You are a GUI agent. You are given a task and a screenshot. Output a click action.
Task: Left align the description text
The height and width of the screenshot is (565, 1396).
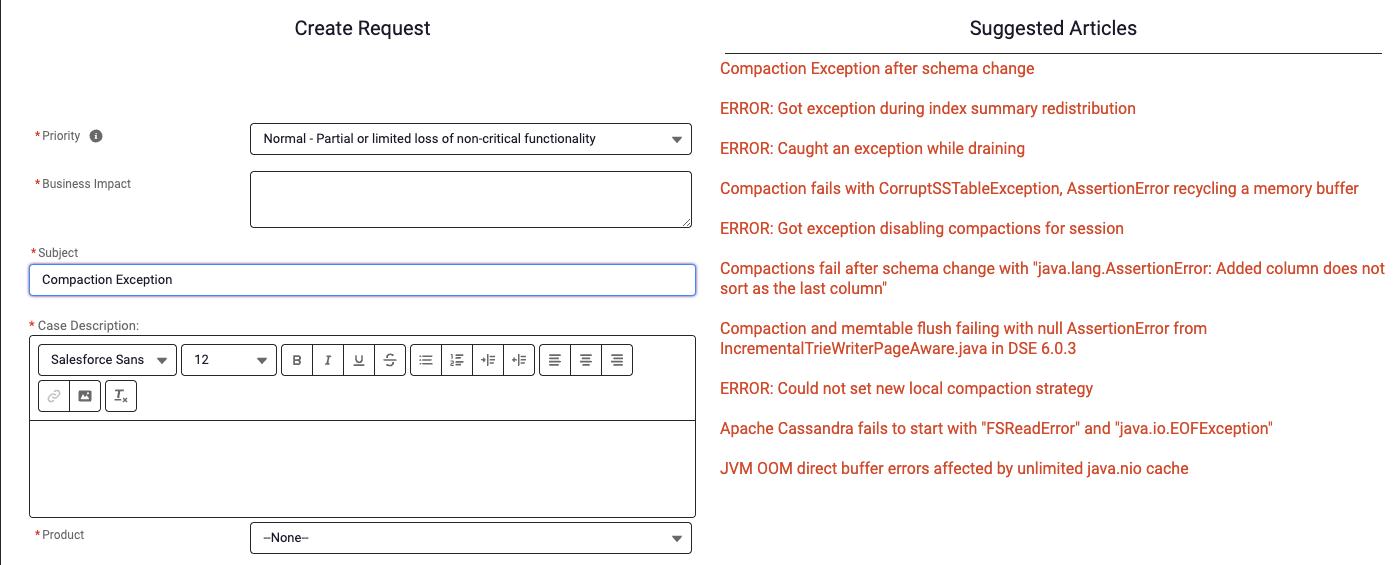pyautogui.click(x=555, y=360)
